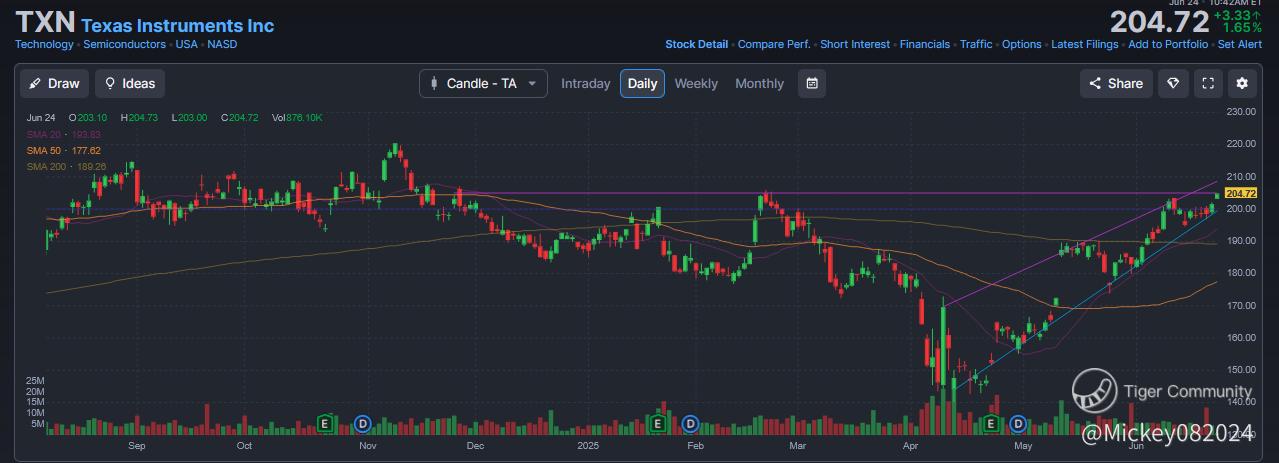The image size is (1279, 463).
Task: Switch to the Monthly timeframe
Action: (x=759, y=84)
